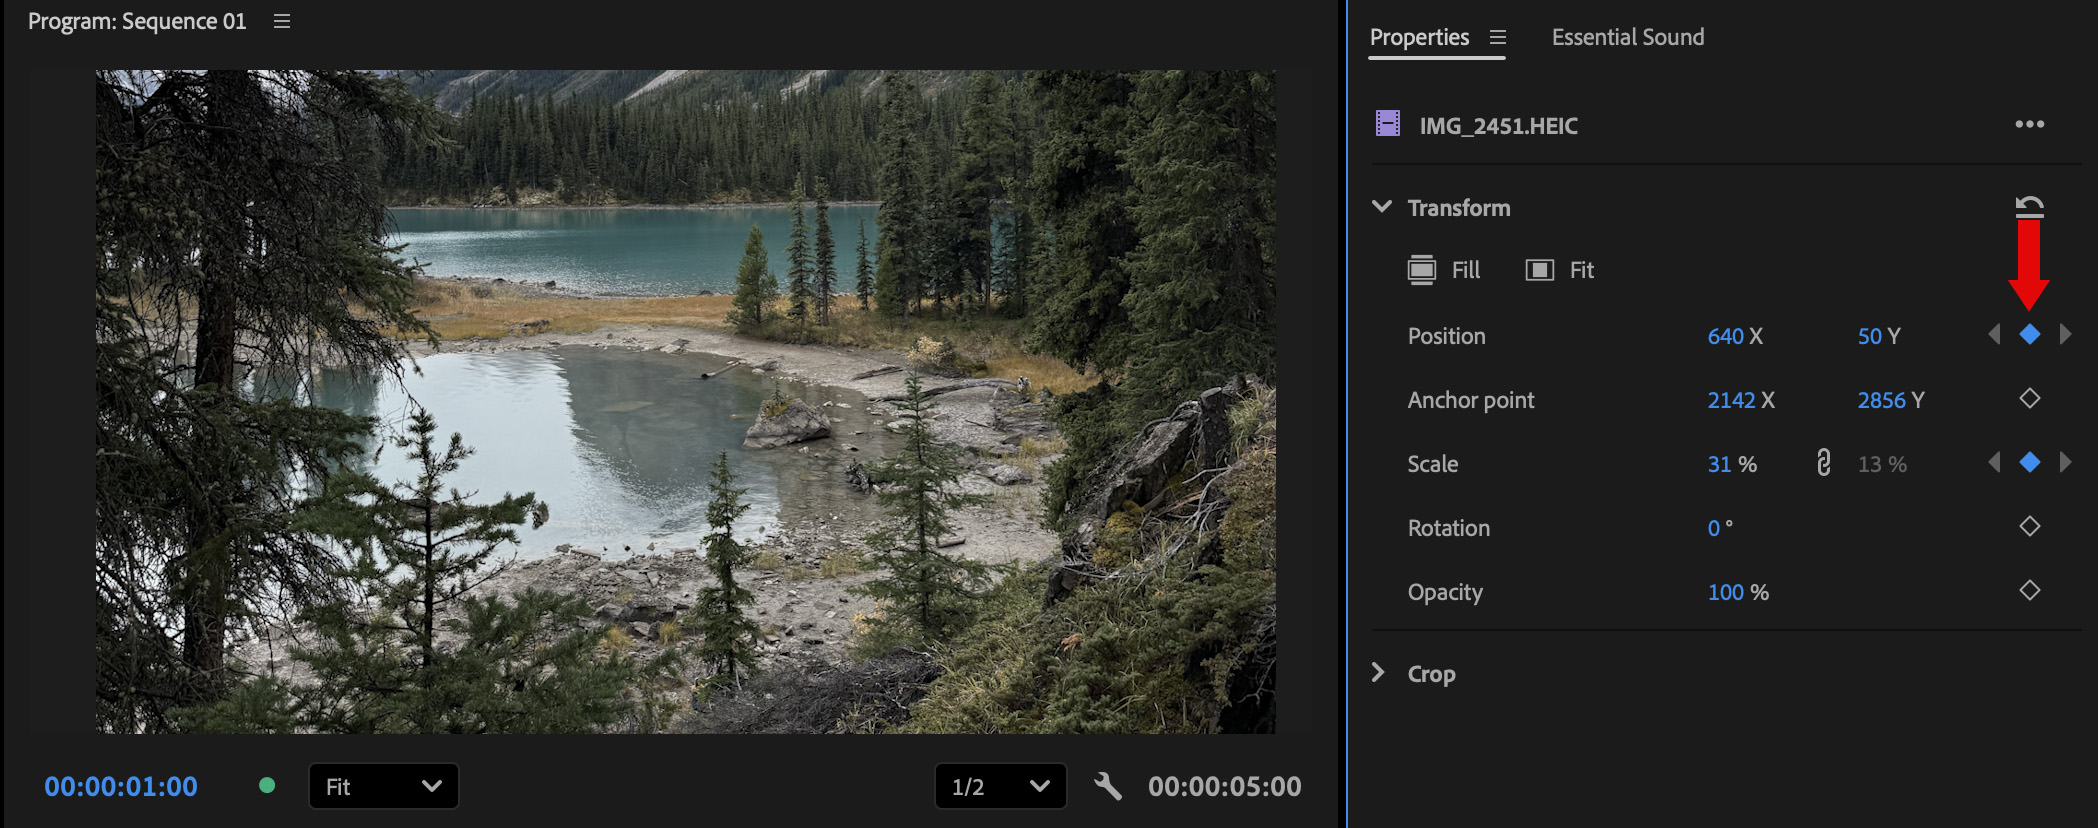Go to next Position keyframe
This screenshot has width=2098, height=828.
coord(2066,335)
